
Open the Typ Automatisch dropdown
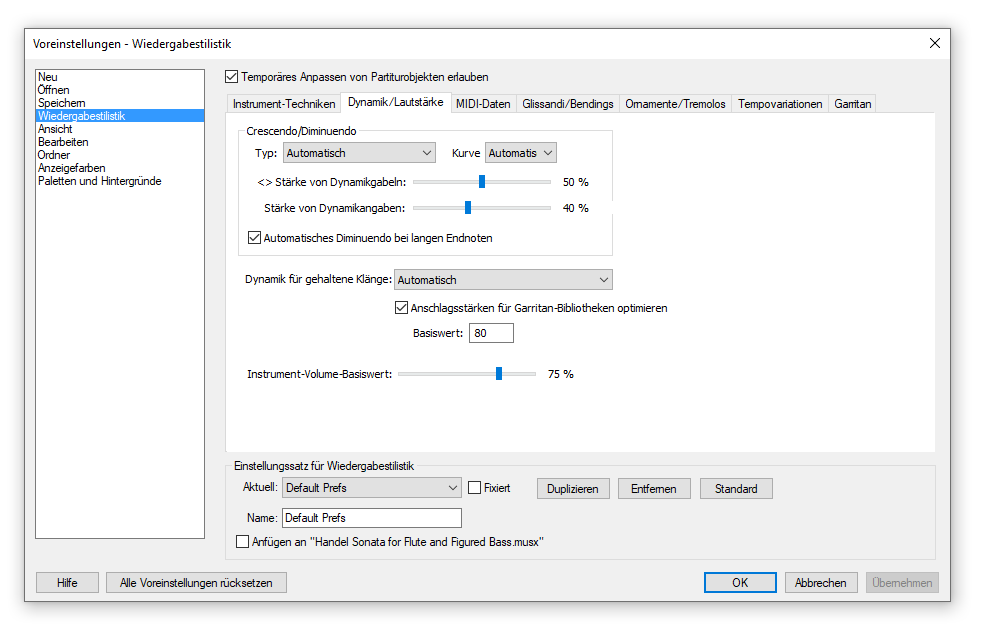tap(359, 153)
